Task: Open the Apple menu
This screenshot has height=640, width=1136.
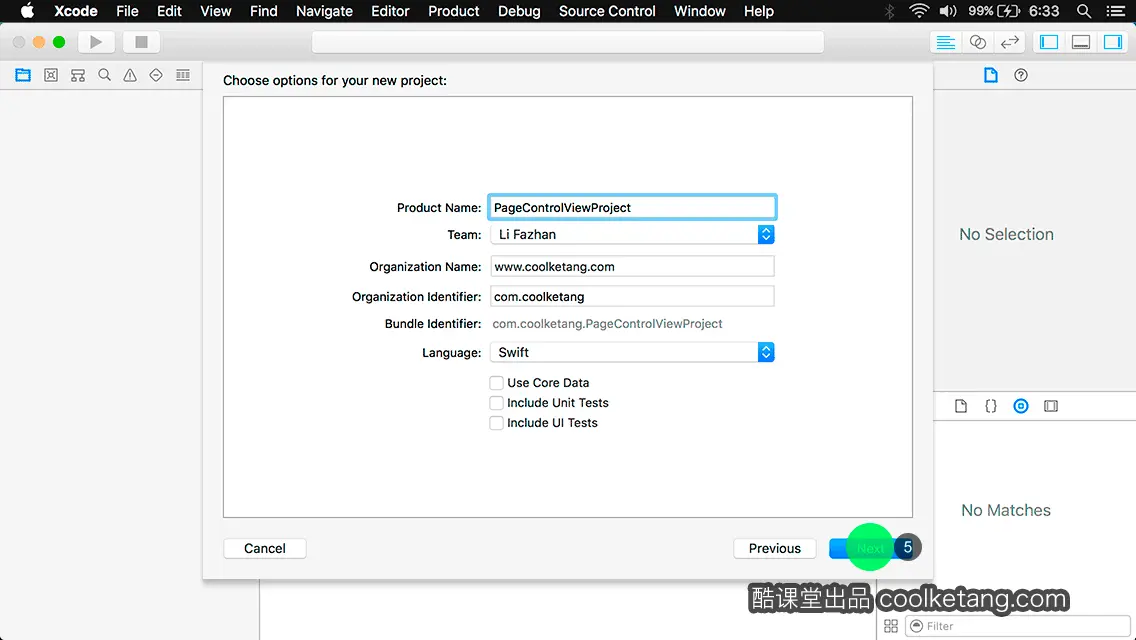Action: tap(27, 11)
